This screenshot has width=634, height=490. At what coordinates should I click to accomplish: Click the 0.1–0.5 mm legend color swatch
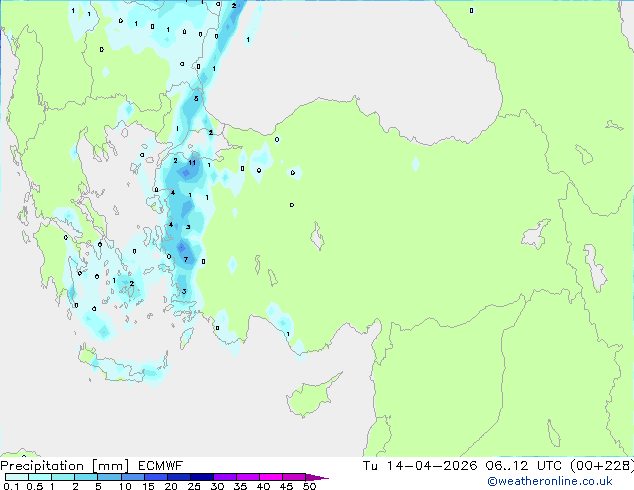[x=17, y=477]
